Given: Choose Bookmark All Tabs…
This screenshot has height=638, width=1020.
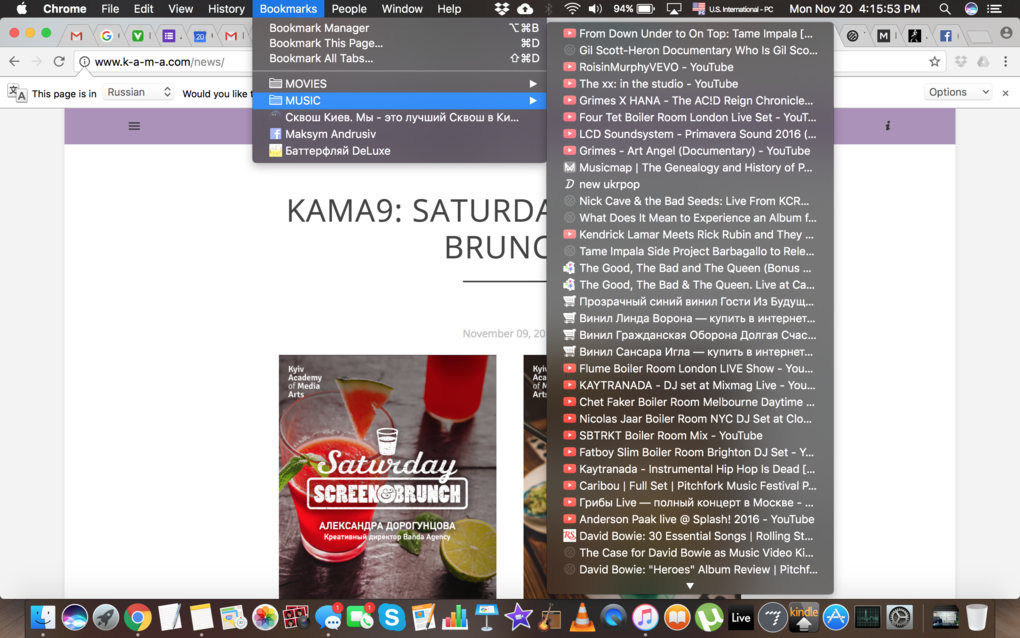Looking at the screenshot, I should pos(399,58).
